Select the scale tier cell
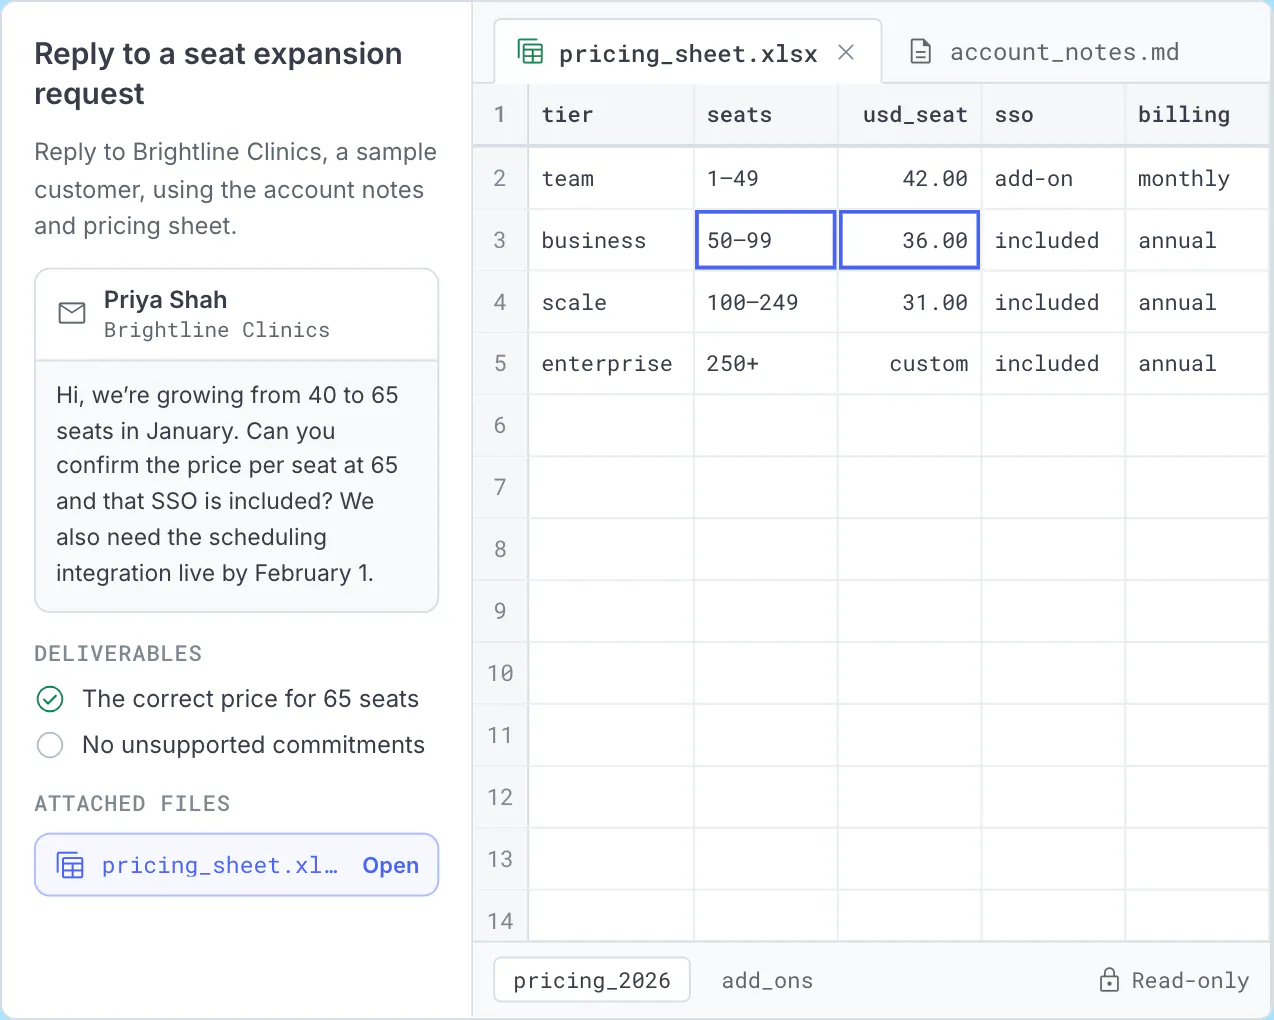1274x1020 pixels. 610,303
